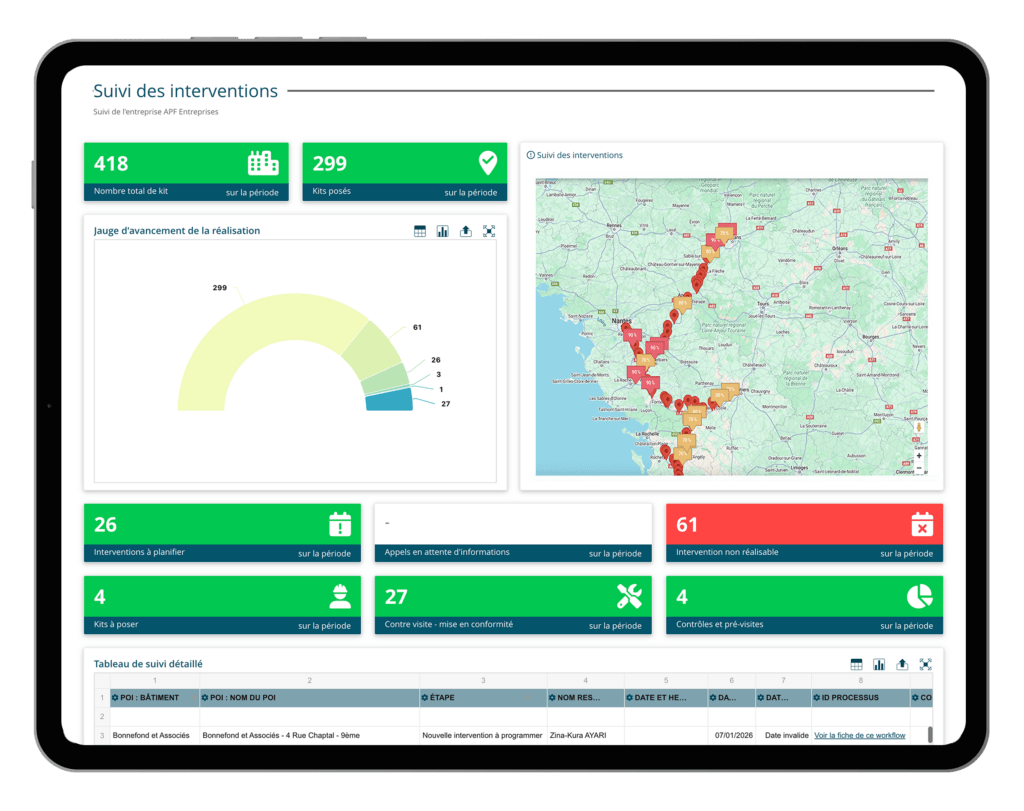Screen dimensions: 1024x811
Task: Expand the gauge widget to fullscreen
Action: pyautogui.click(x=489, y=231)
